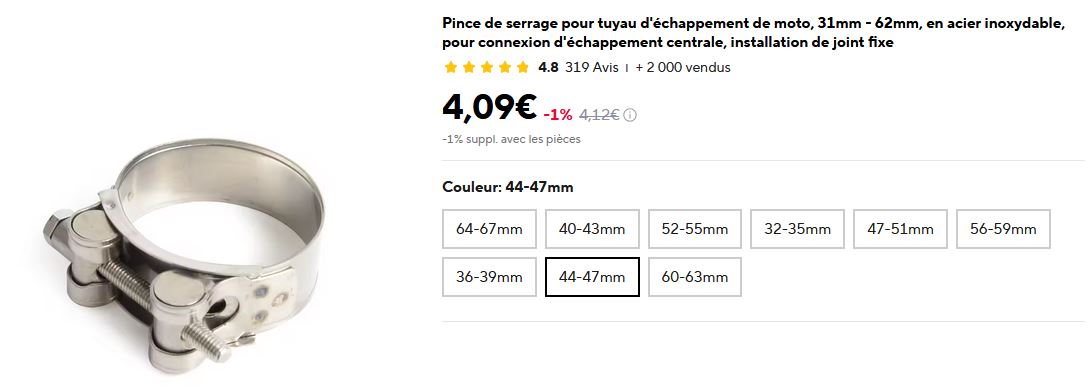Open the stainless steel clamp product image
Viewport: 1092px width, 391px height.
point(184,255)
